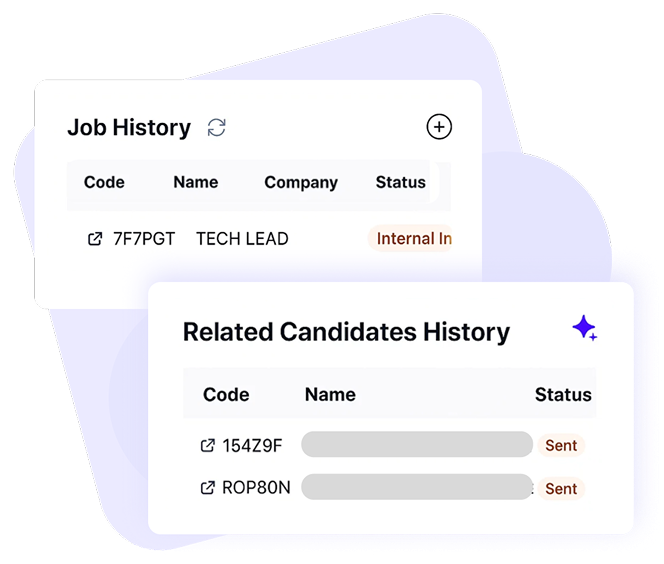
Task: Sort candidates by Status column header
Action: pyautogui.click(x=563, y=394)
